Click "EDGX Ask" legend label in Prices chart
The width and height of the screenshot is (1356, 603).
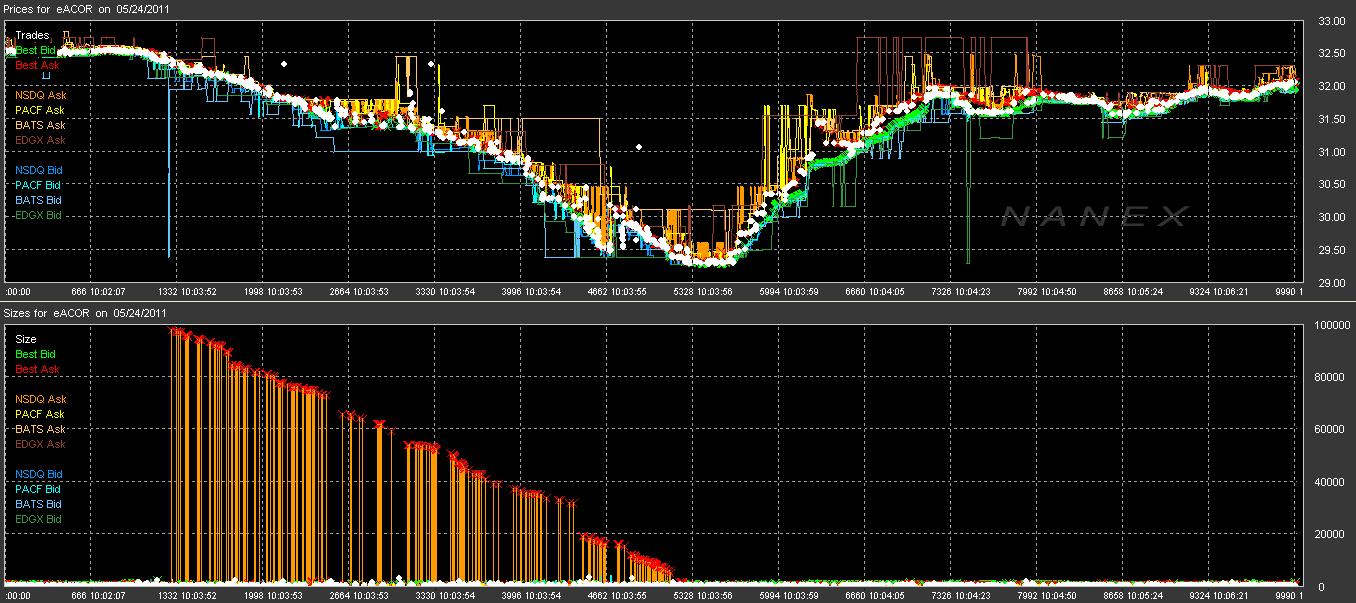click(40, 140)
